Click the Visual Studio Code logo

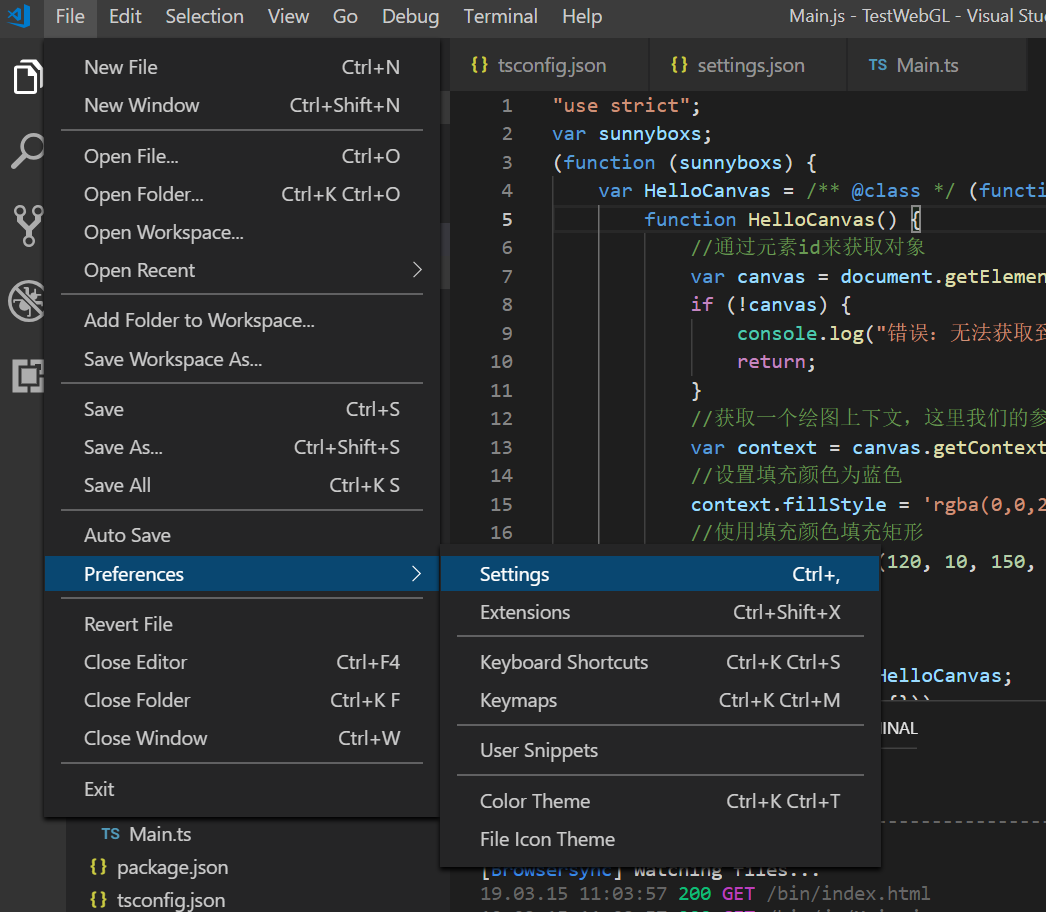click(x=18, y=16)
